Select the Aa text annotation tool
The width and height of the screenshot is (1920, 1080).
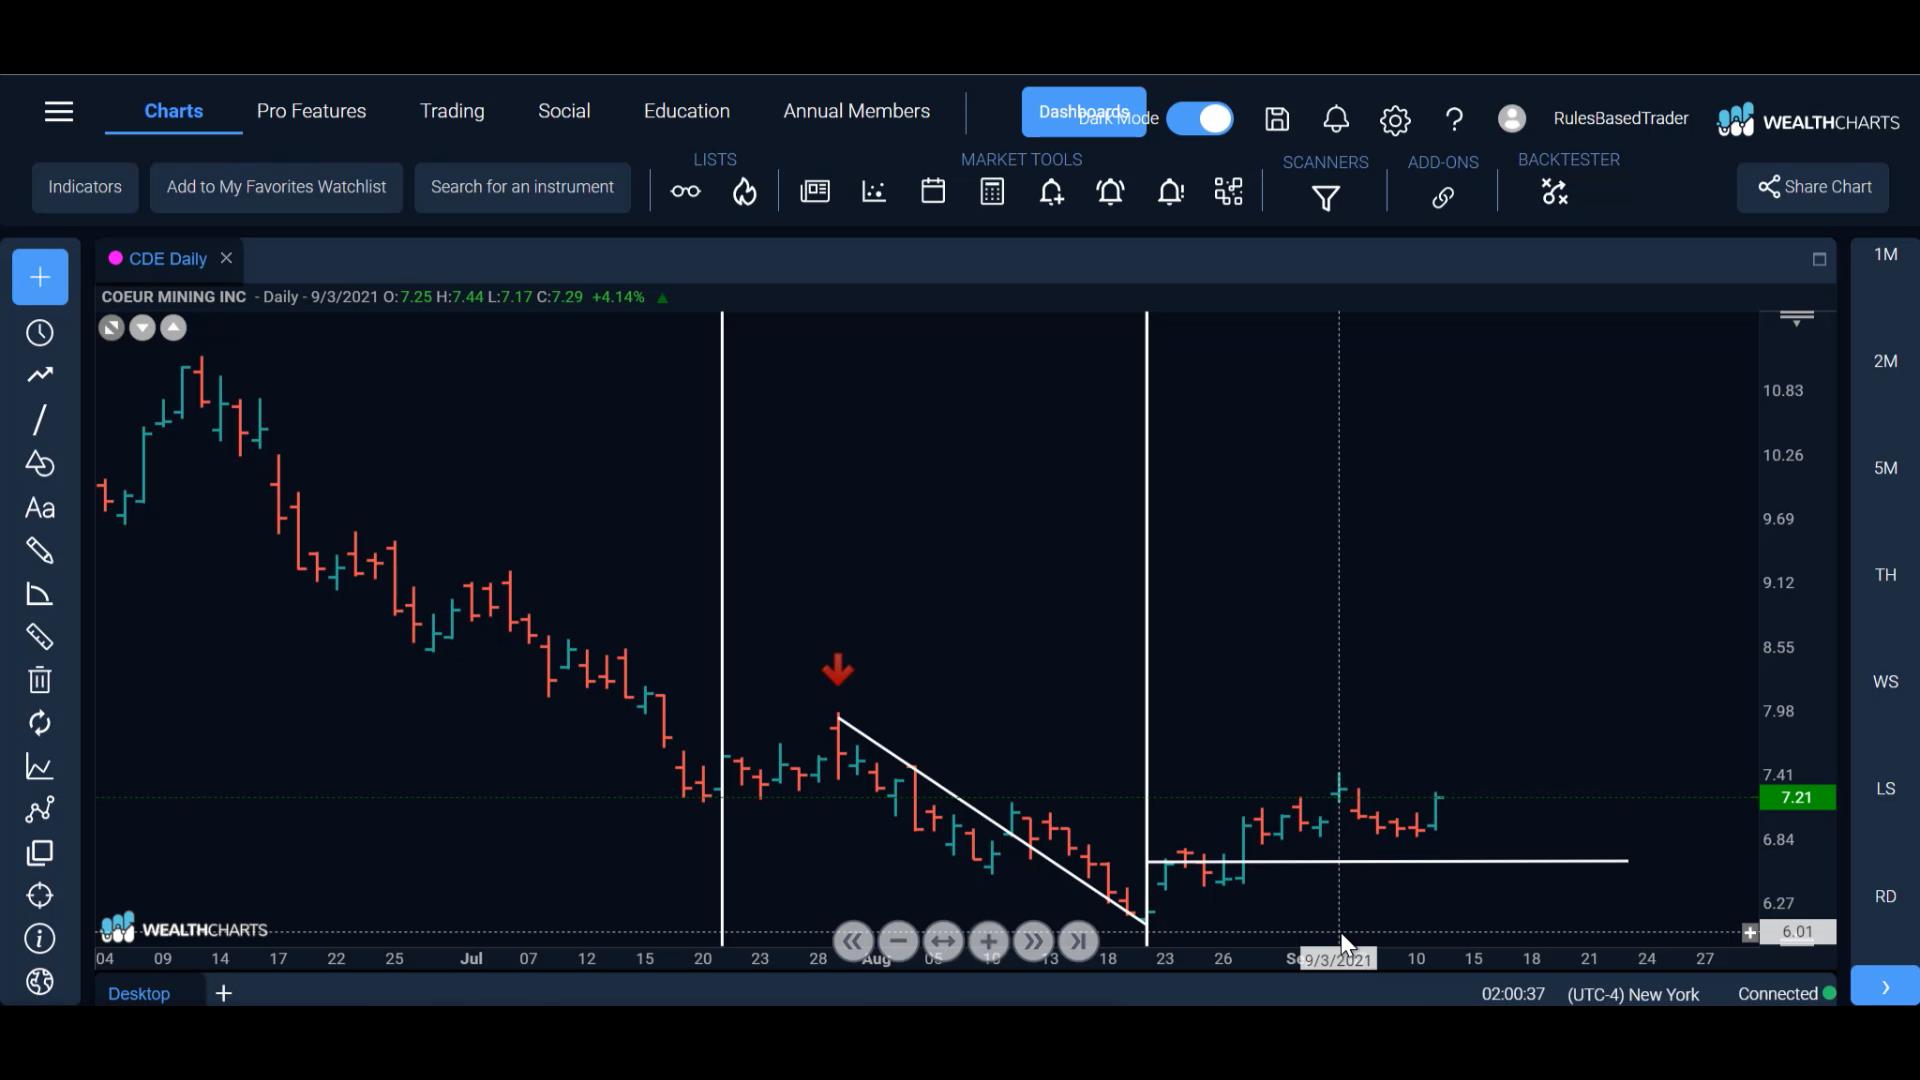[40, 508]
